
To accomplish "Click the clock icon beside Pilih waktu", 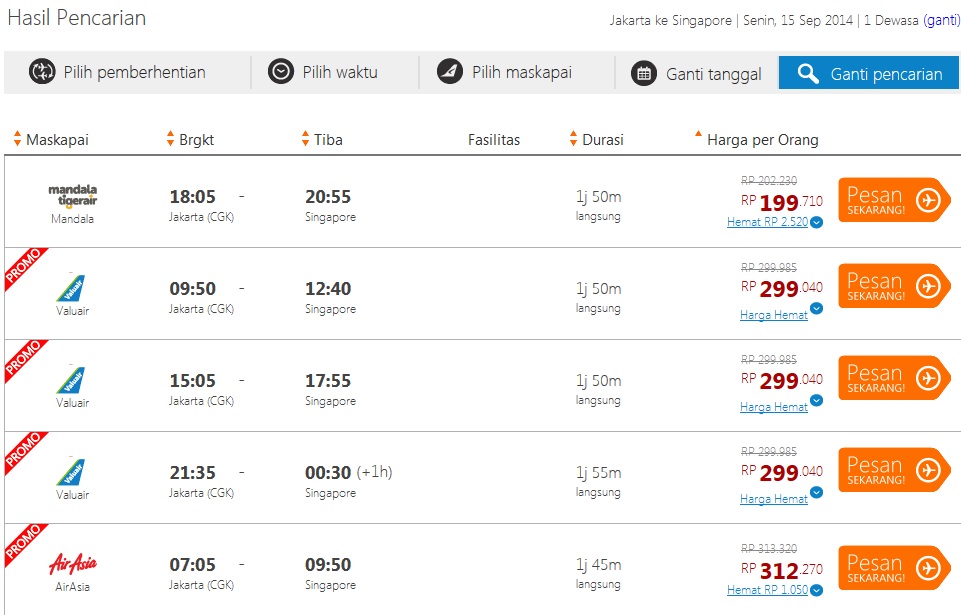I will (x=281, y=72).
